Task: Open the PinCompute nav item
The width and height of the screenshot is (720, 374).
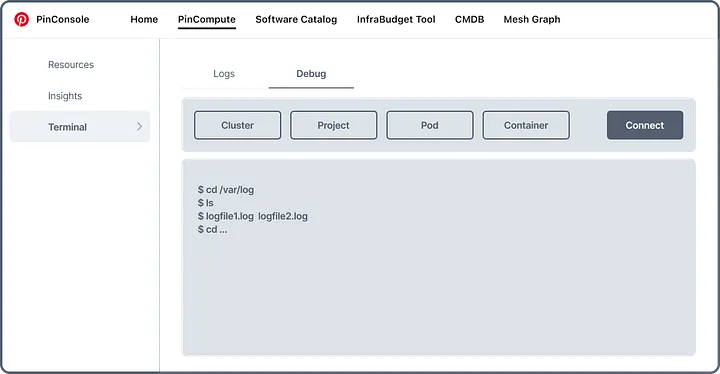Action: pos(207,19)
